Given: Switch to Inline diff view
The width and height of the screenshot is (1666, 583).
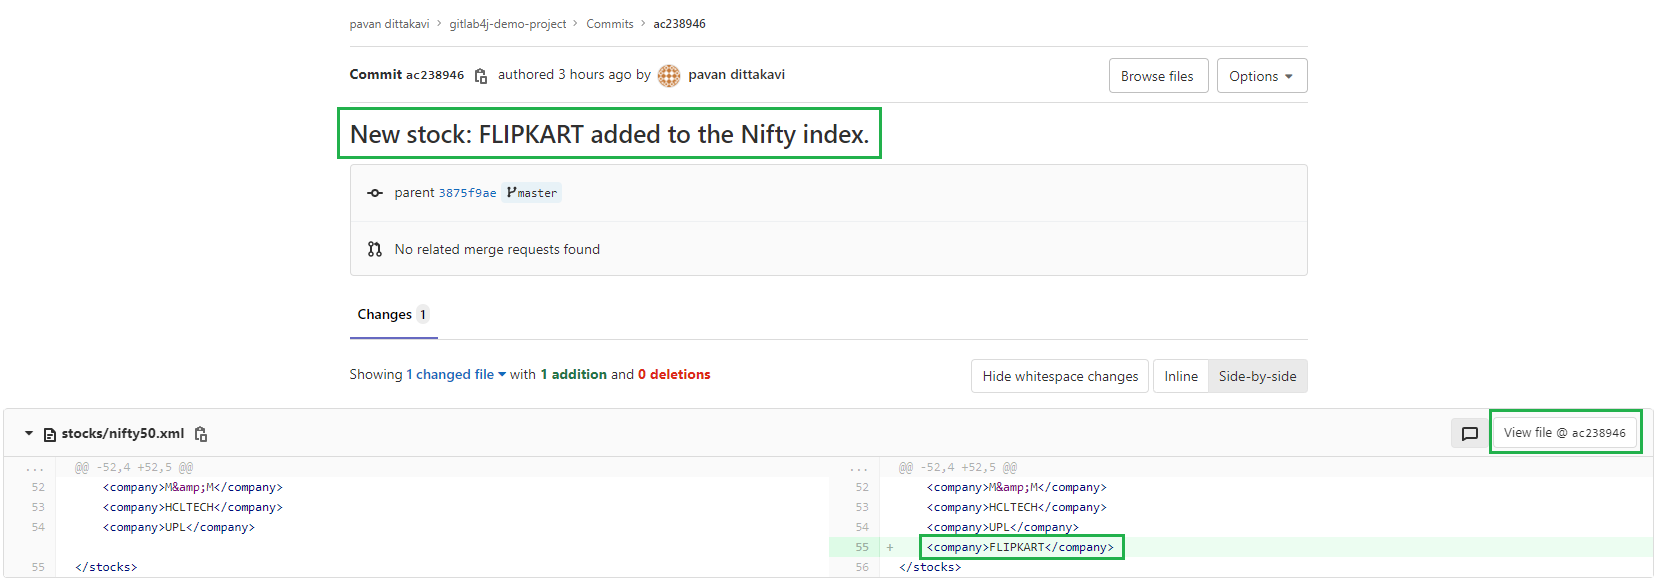Looking at the screenshot, I should 1180,376.
